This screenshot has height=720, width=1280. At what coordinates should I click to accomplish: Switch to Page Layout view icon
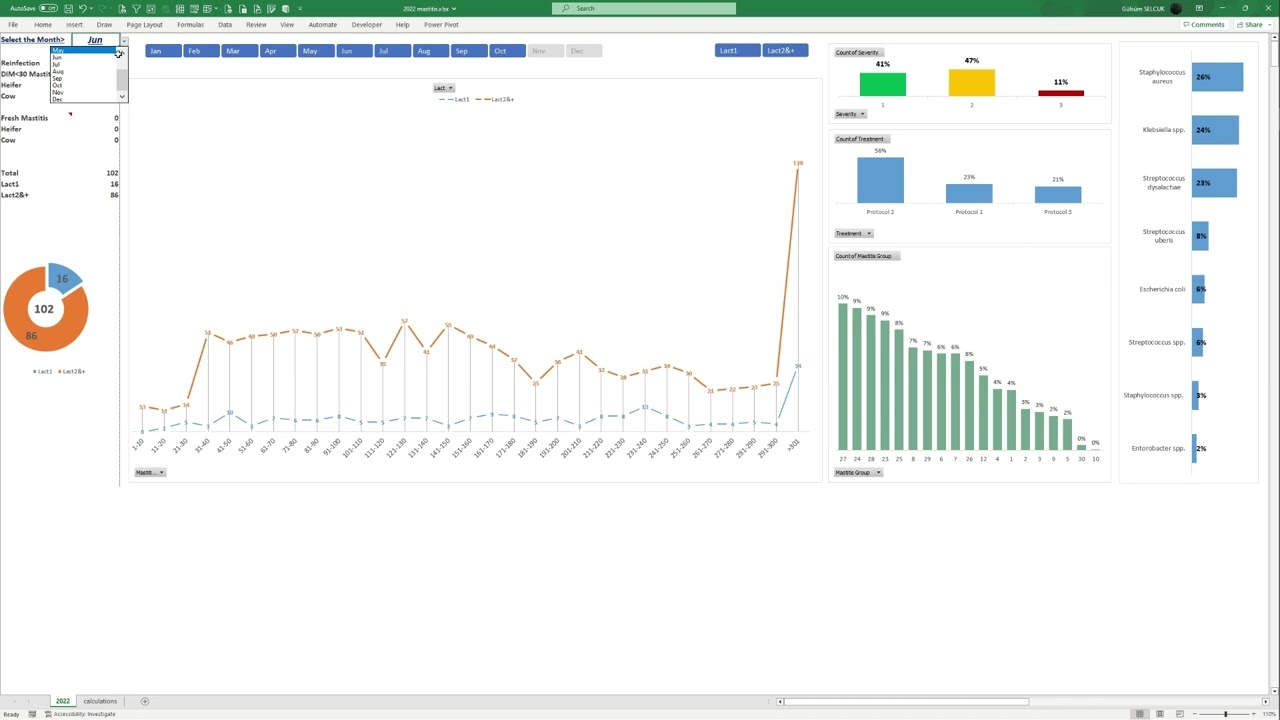click(1160, 714)
